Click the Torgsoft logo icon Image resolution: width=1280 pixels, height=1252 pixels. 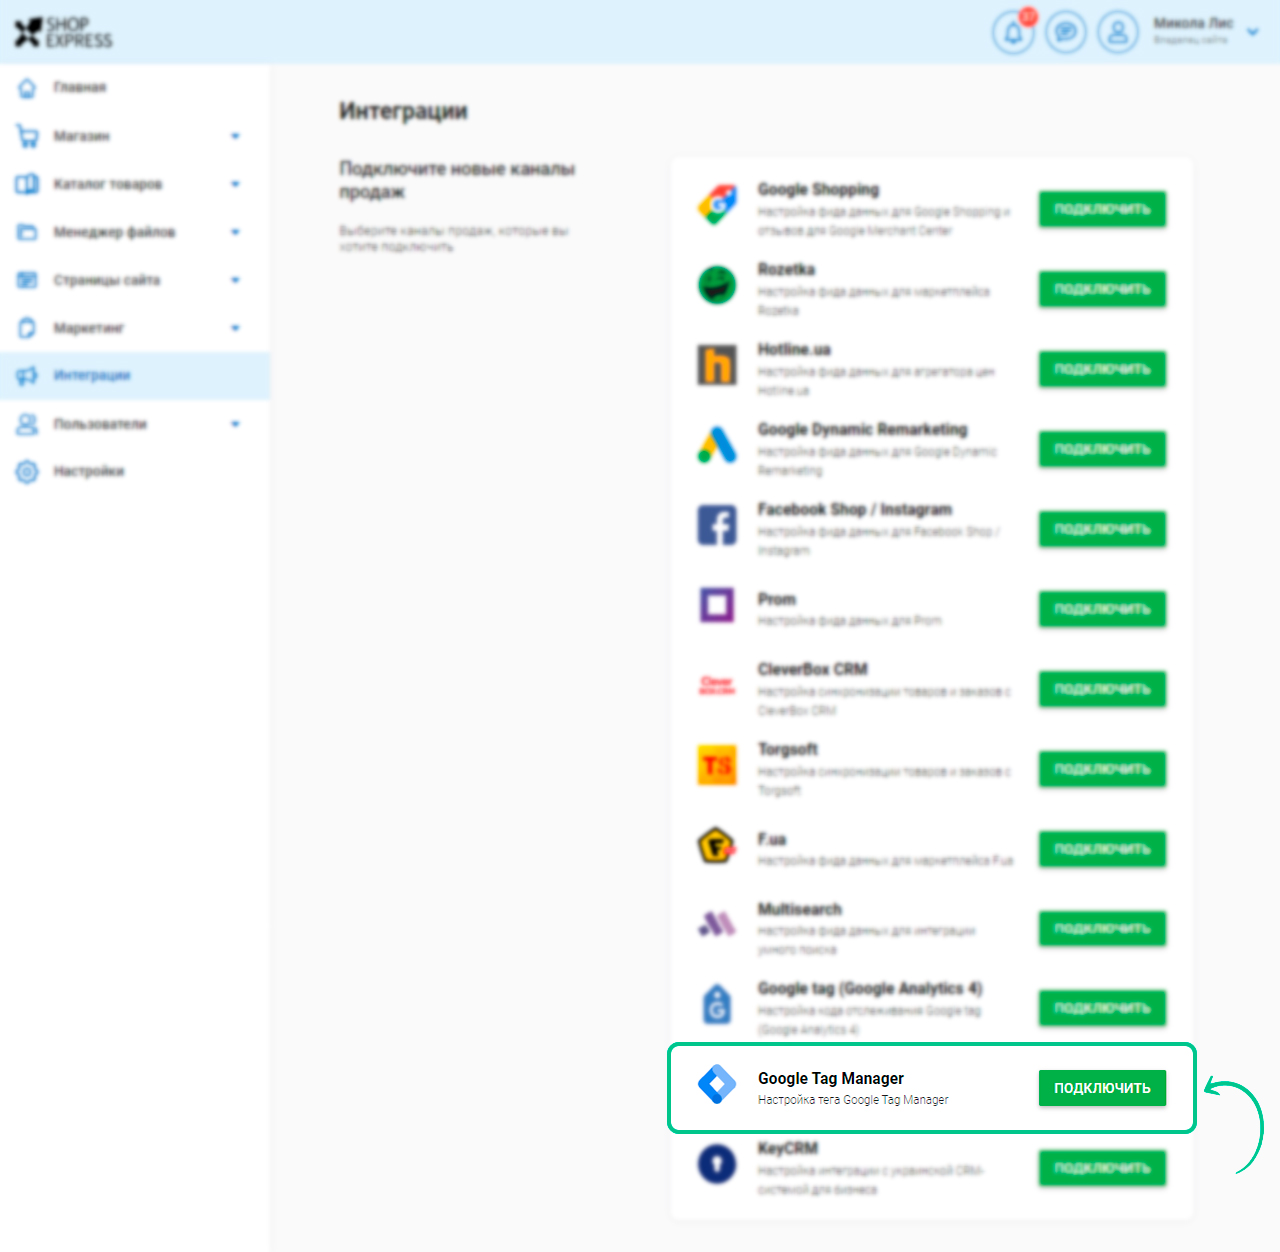(717, 765)
